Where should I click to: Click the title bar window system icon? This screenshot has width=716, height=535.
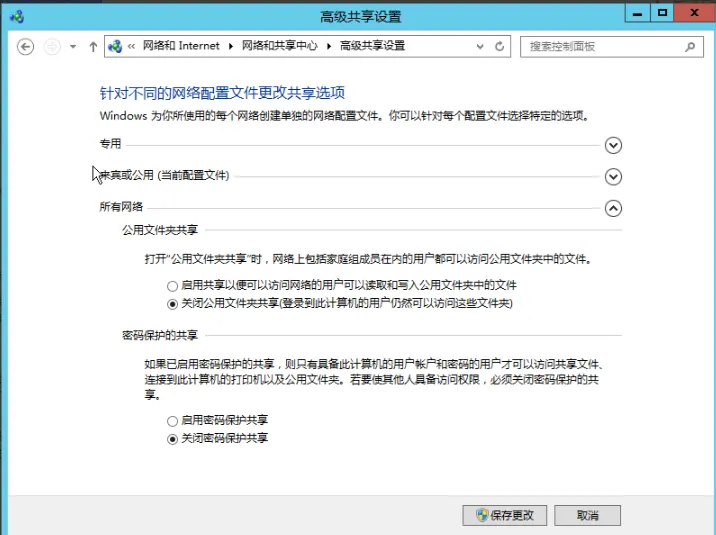tap(14, 14)
